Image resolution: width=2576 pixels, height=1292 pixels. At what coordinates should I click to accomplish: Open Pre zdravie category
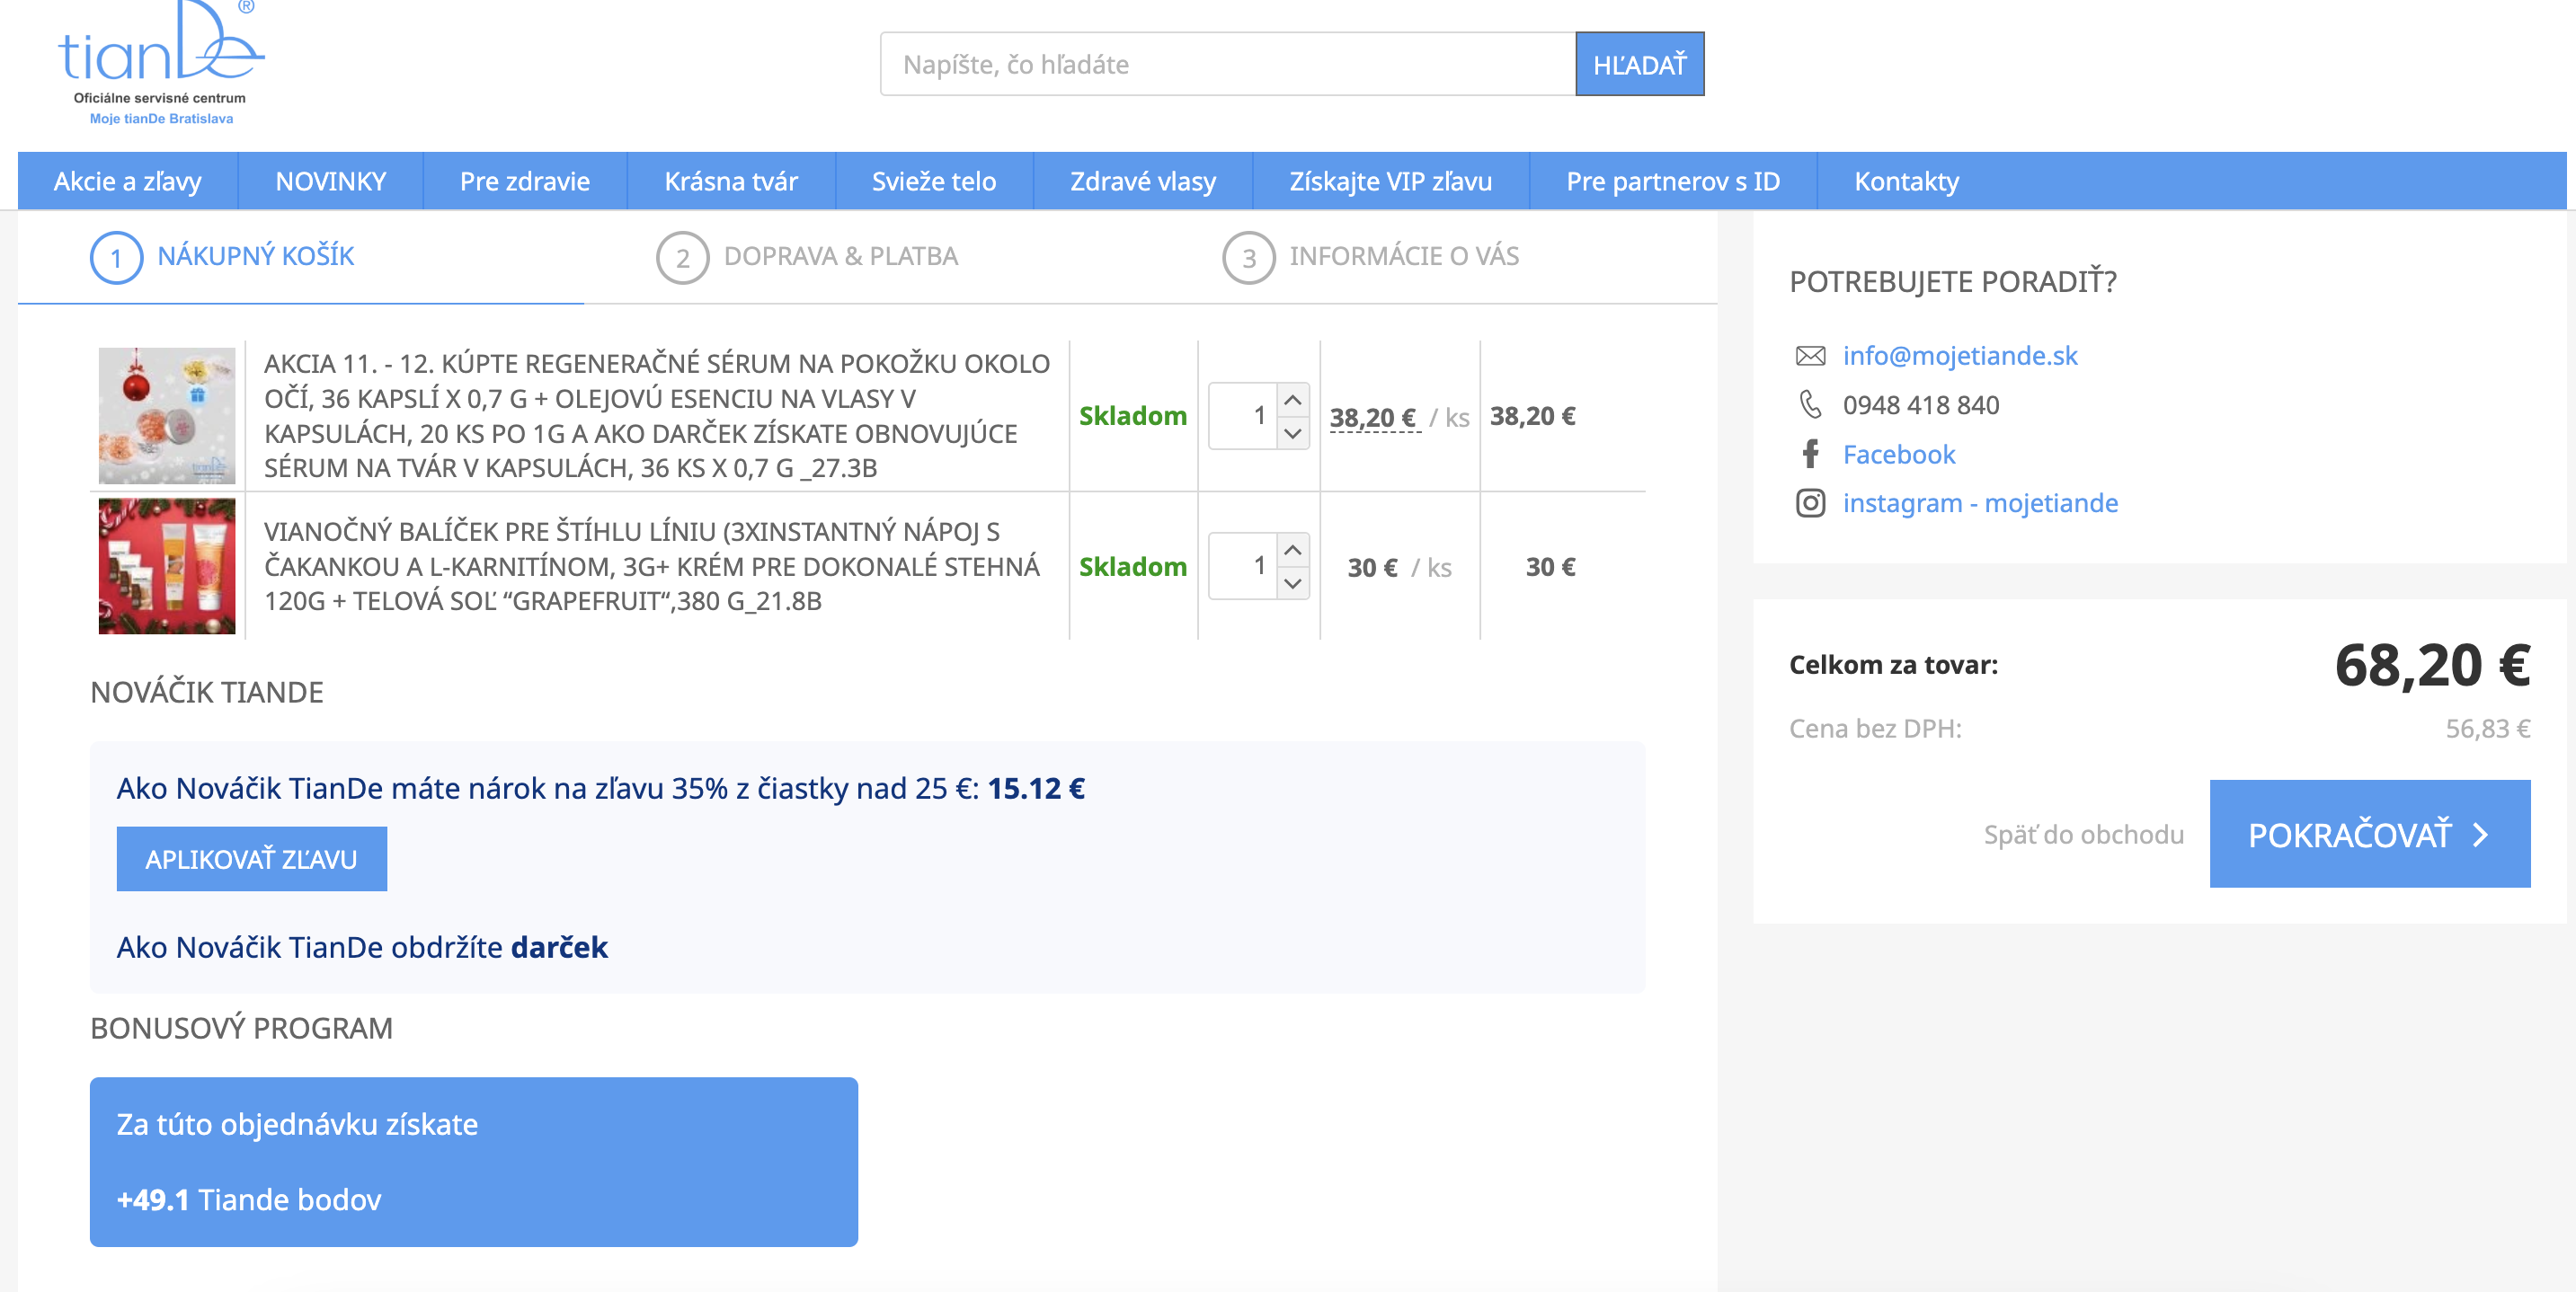(x=525, y=181)
